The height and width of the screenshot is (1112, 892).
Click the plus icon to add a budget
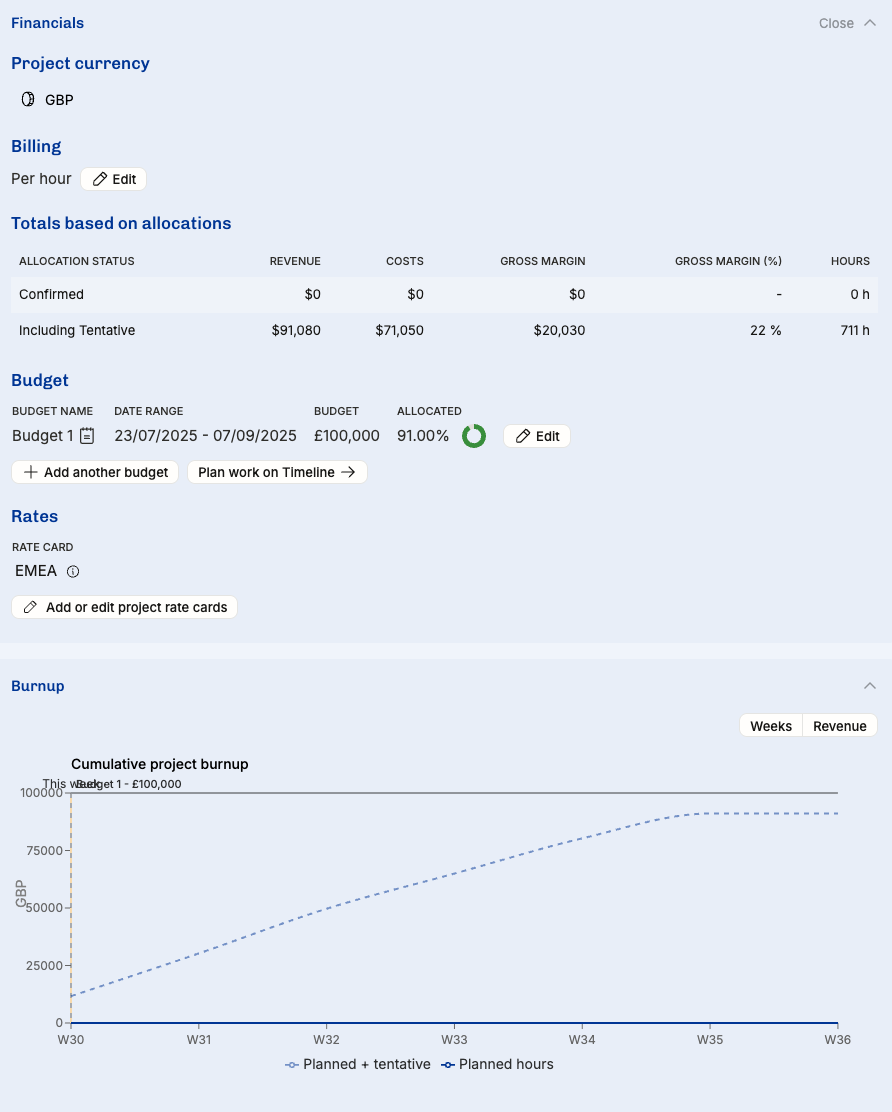pyautogui.click(x=30, y=472)
